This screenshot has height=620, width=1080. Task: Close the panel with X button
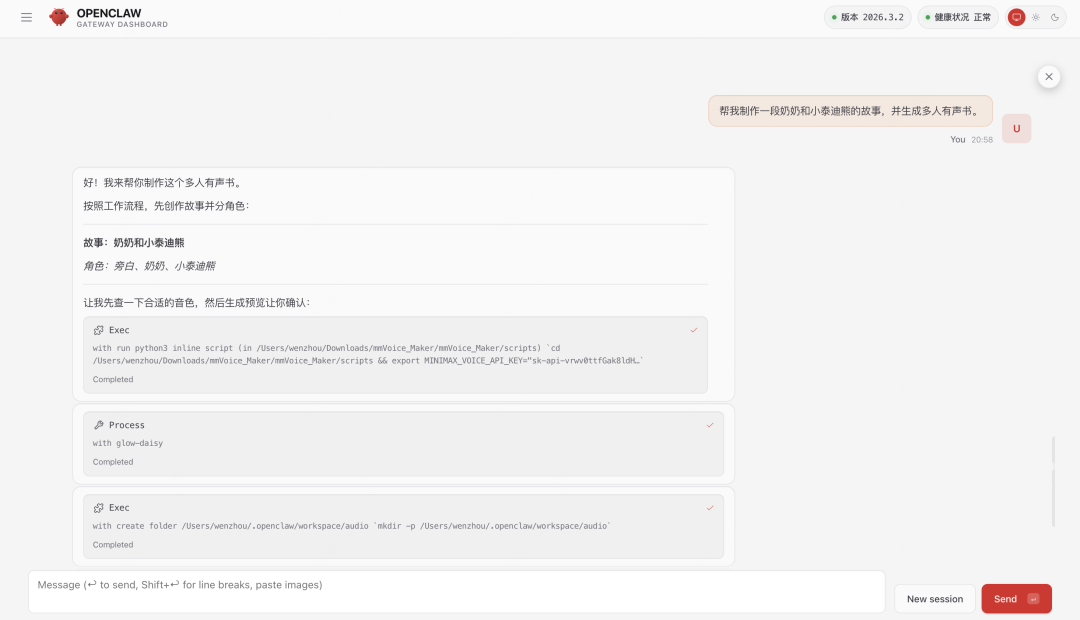coord(1048,77)
